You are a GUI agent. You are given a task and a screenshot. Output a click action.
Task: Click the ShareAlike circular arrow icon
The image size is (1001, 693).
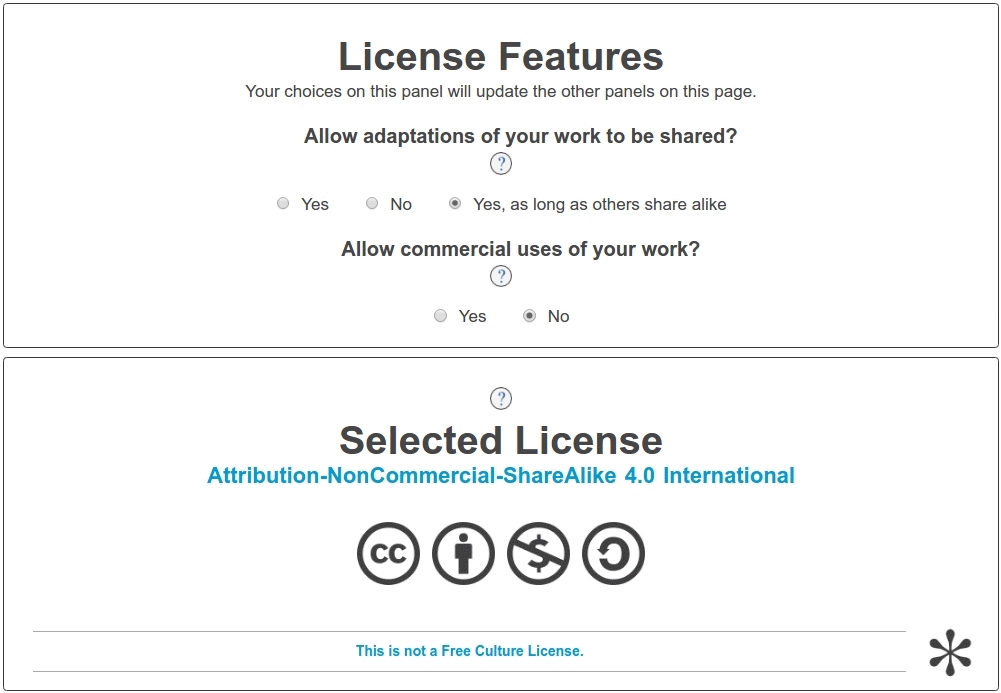(x=613, y=553)
